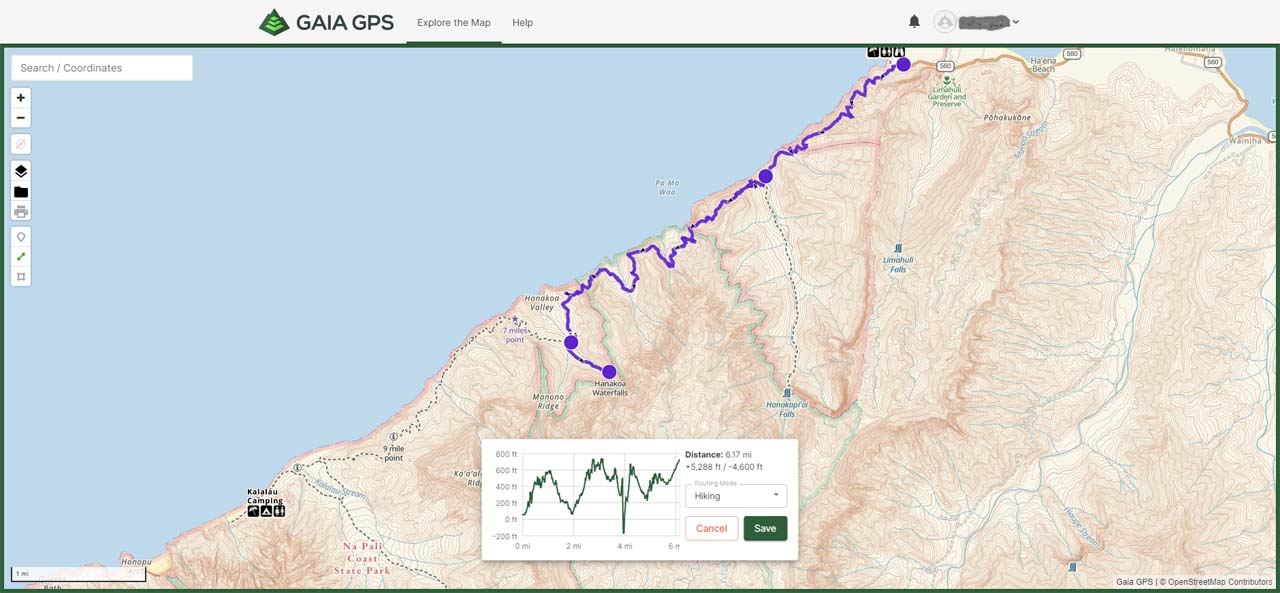This screenshot has height=593, width=1280.
Task: Save the route
Action: click(765, 528)
